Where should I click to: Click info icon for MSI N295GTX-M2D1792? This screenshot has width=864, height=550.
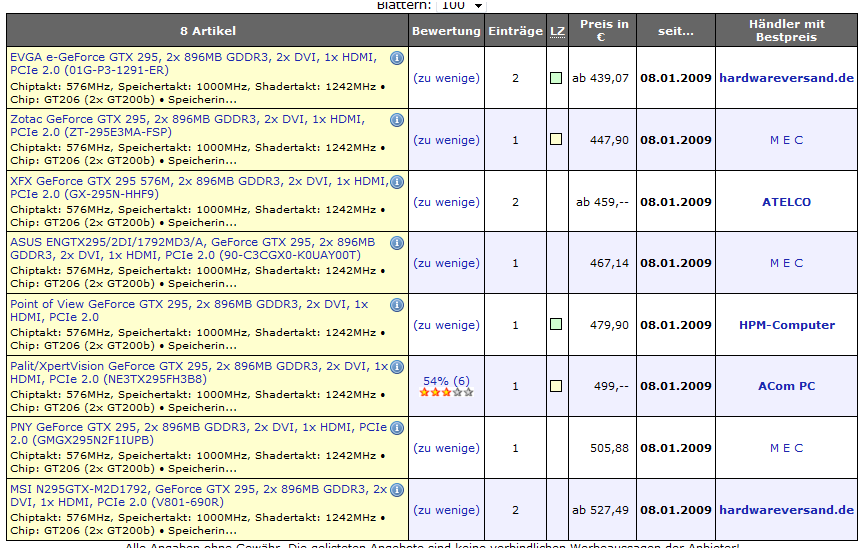(397, 489)
